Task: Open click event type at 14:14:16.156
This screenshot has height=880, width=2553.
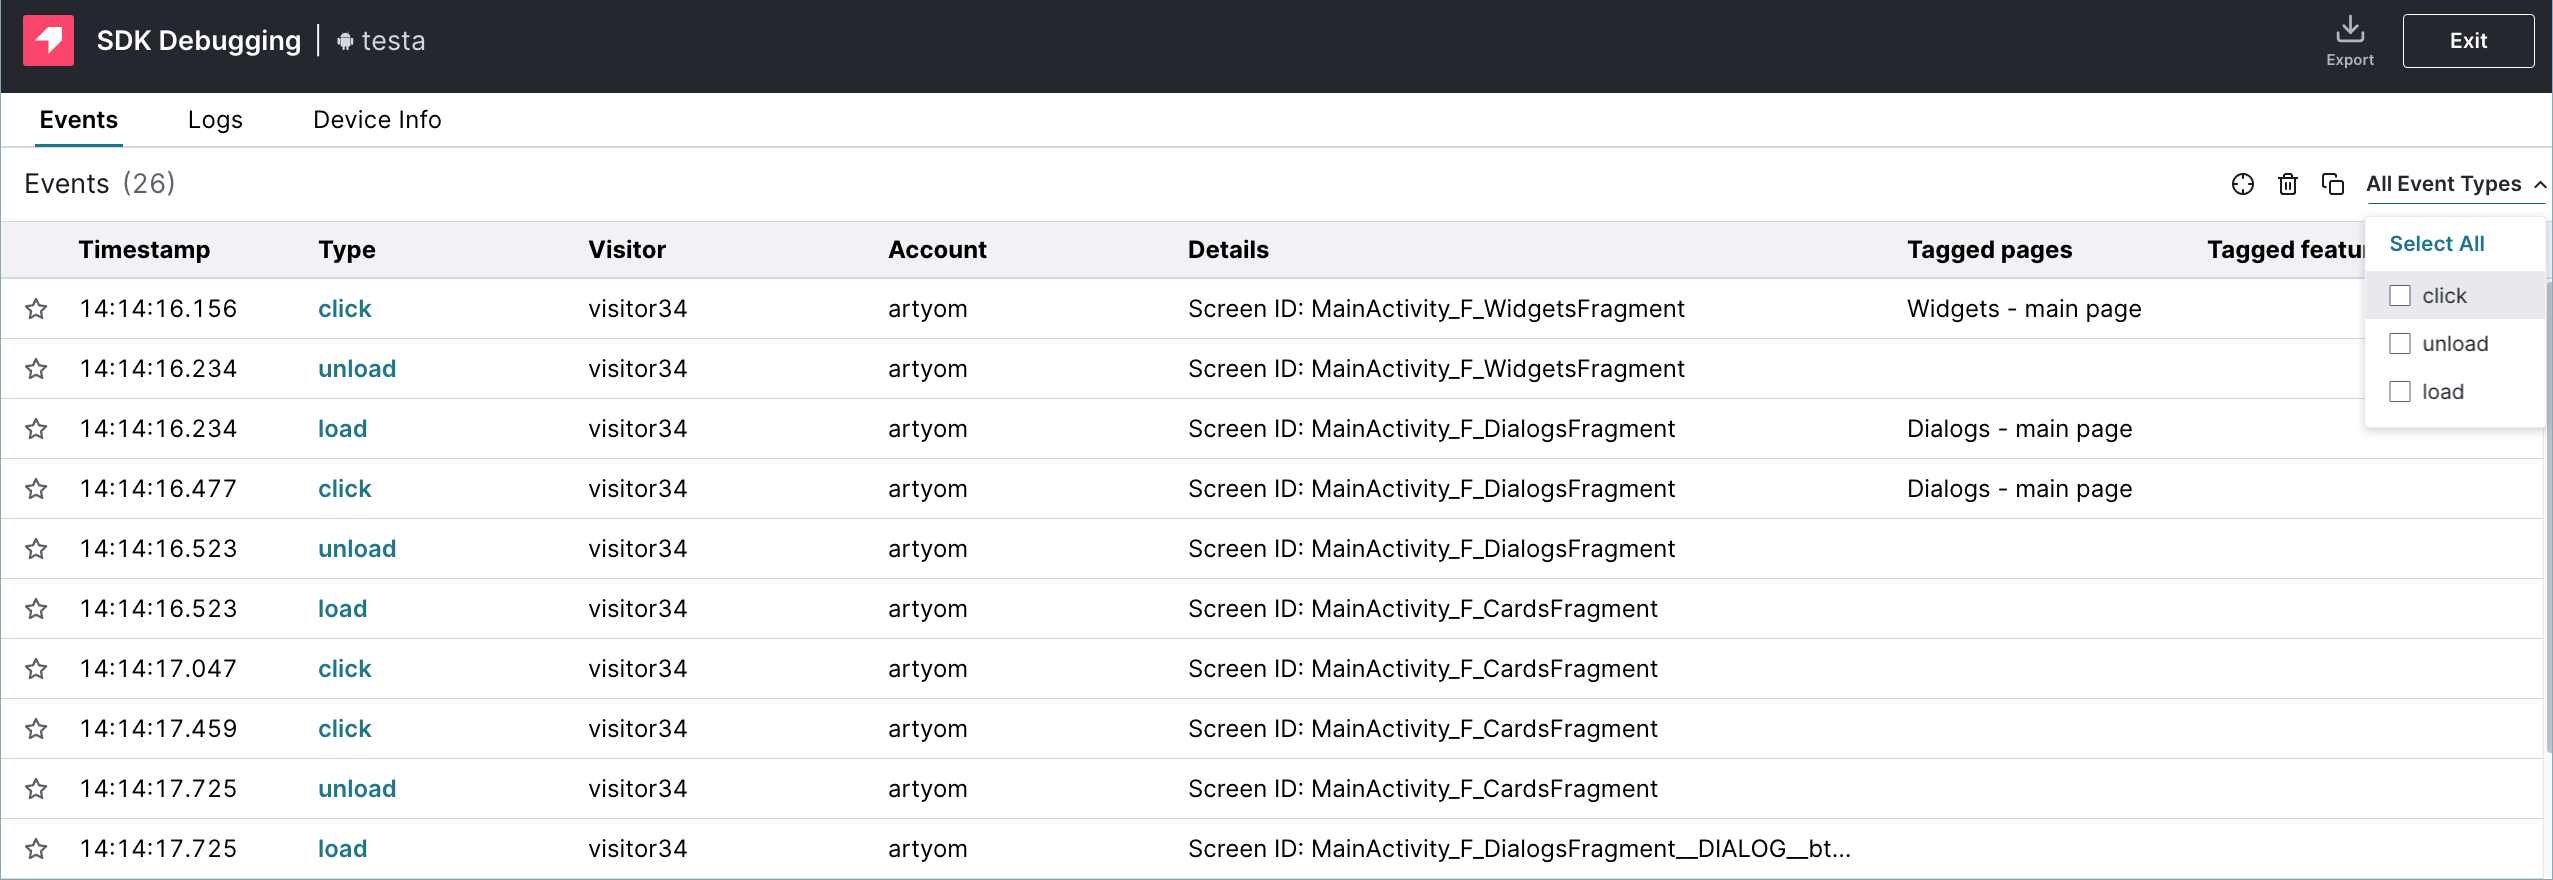Action: click(x=345, y=309)
